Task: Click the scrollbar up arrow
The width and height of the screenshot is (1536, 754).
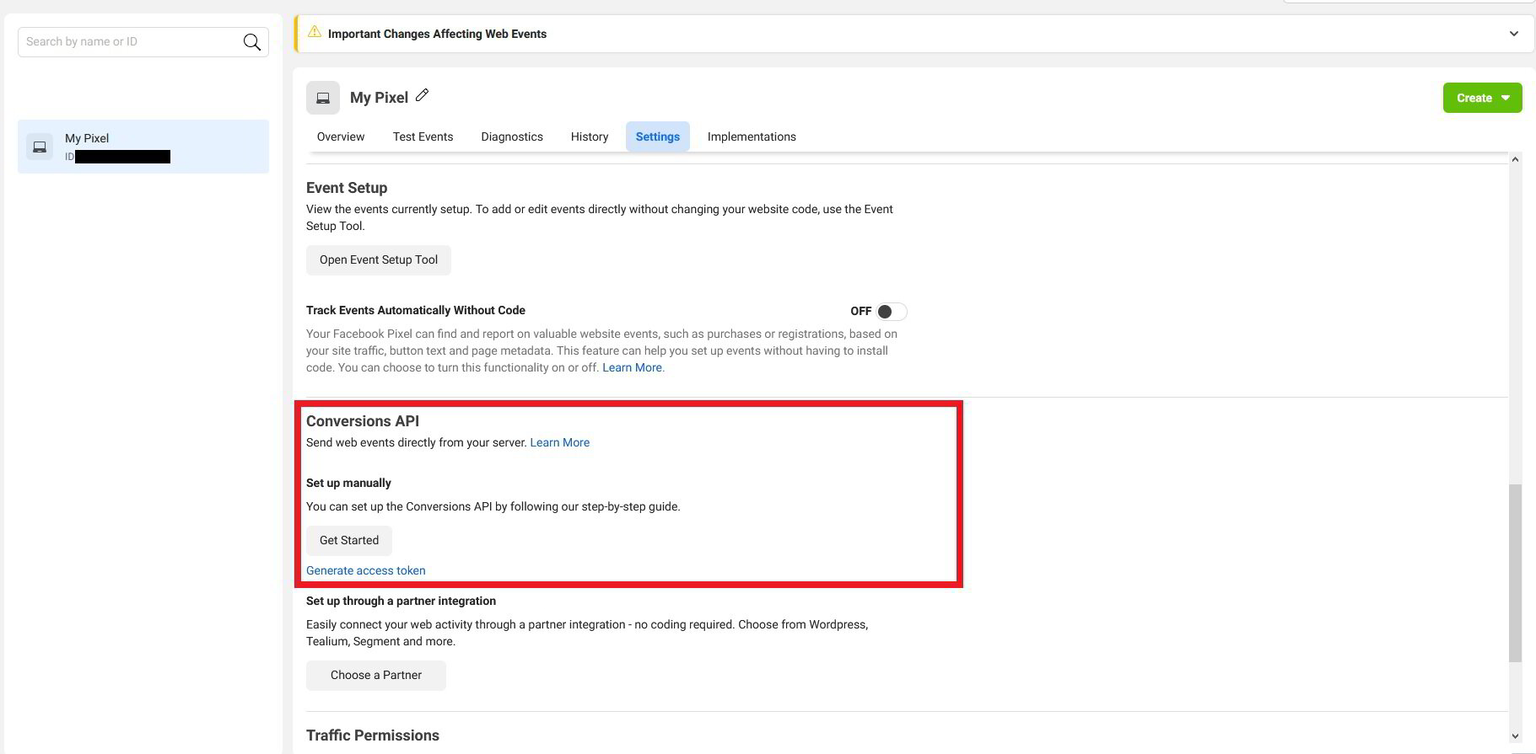Action: (x=1515, y=159)
